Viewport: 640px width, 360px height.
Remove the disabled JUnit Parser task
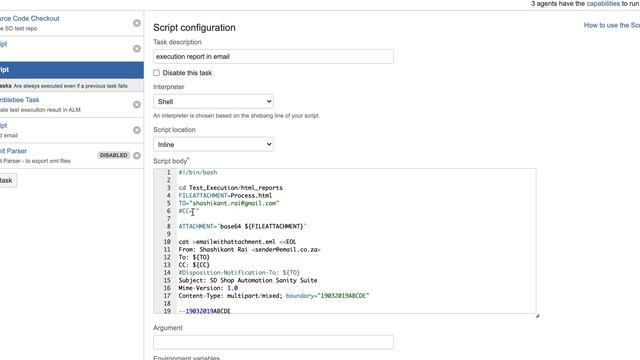(137, 156)
